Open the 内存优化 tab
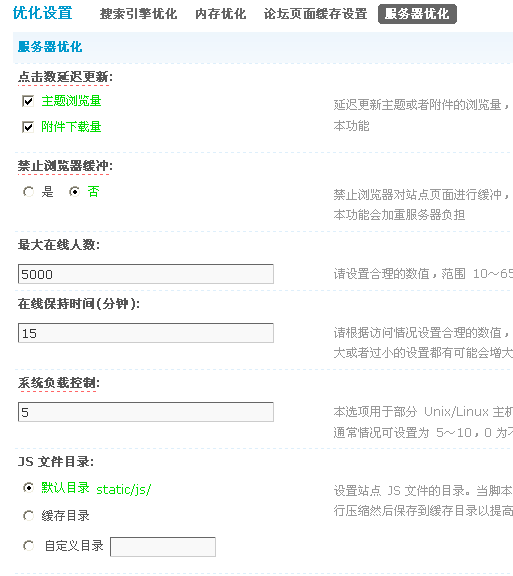Image resolution: width=513 pixels, height=576 pixels. [220, 14]
